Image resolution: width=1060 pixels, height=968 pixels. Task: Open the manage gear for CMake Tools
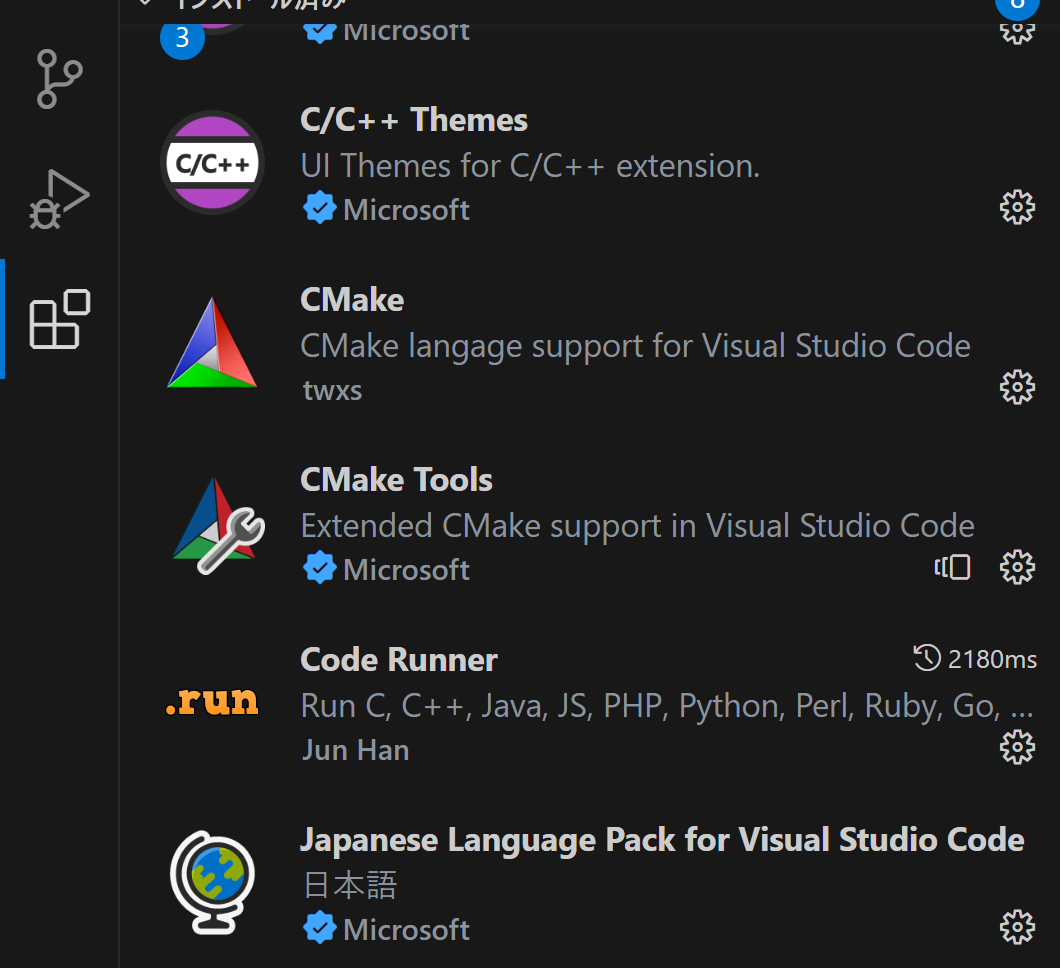pos(1017,567)
